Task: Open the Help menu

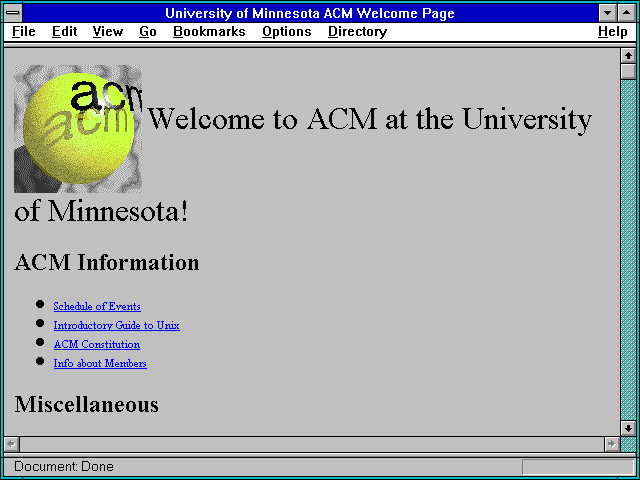Action: 613,31
